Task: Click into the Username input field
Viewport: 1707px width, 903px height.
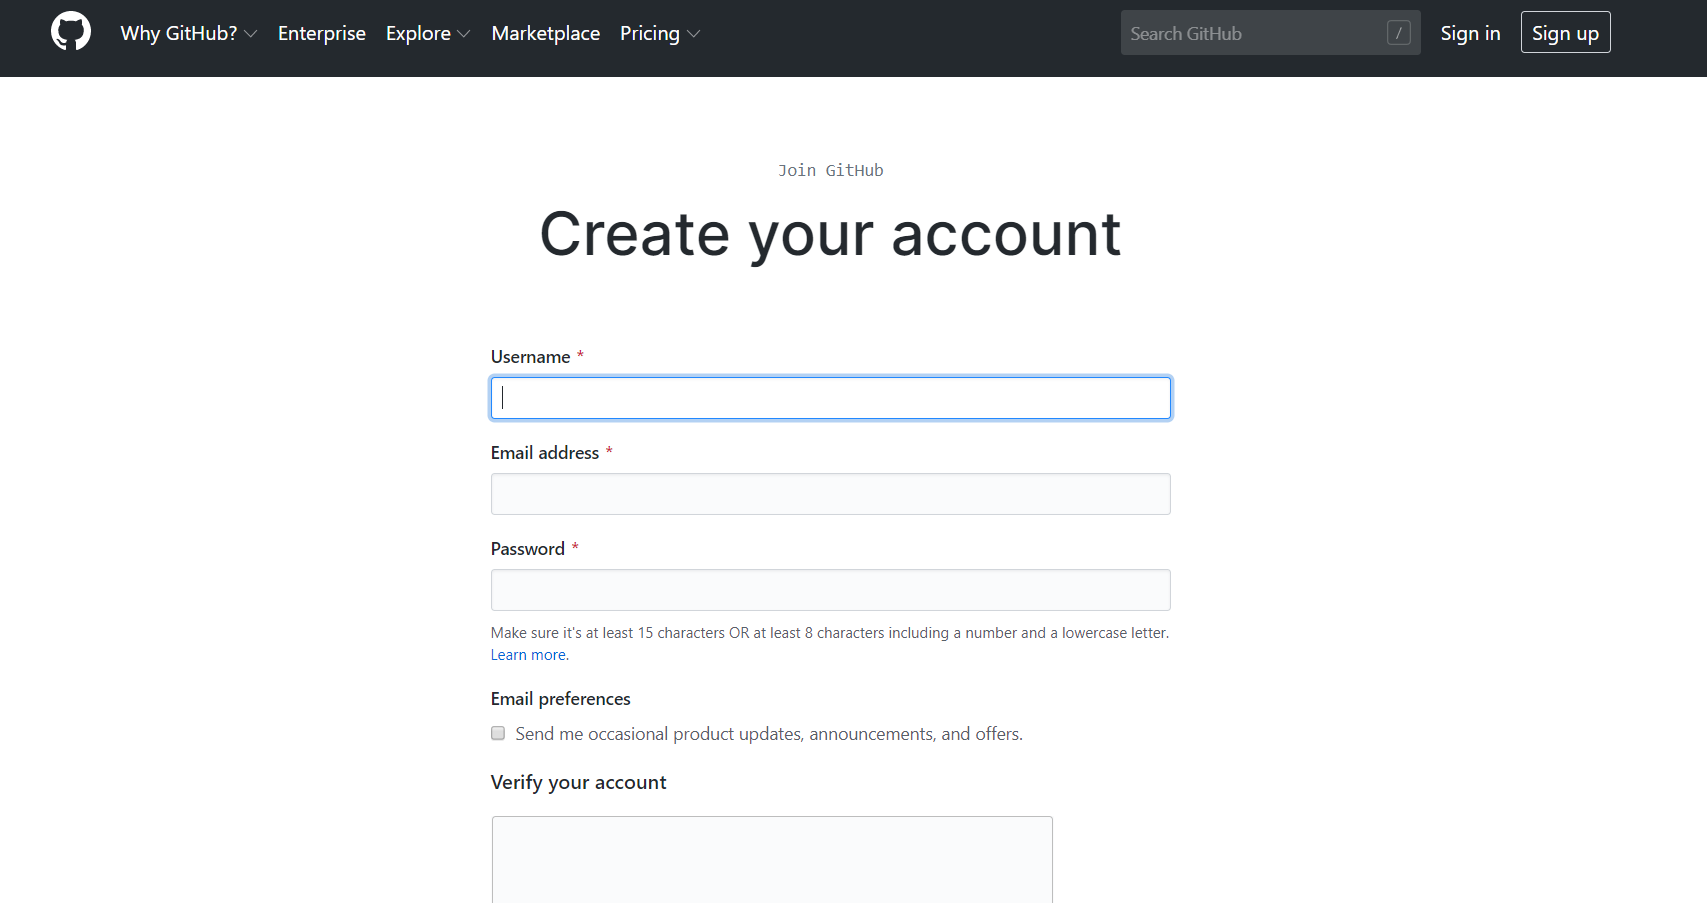Action: (830, 398)
